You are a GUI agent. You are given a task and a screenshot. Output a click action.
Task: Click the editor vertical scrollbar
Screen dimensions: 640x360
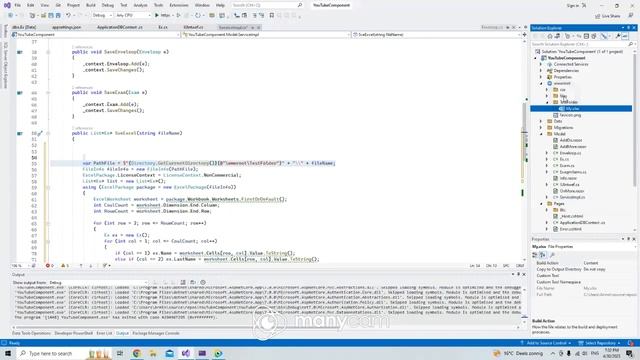click(x=524, y=151)
